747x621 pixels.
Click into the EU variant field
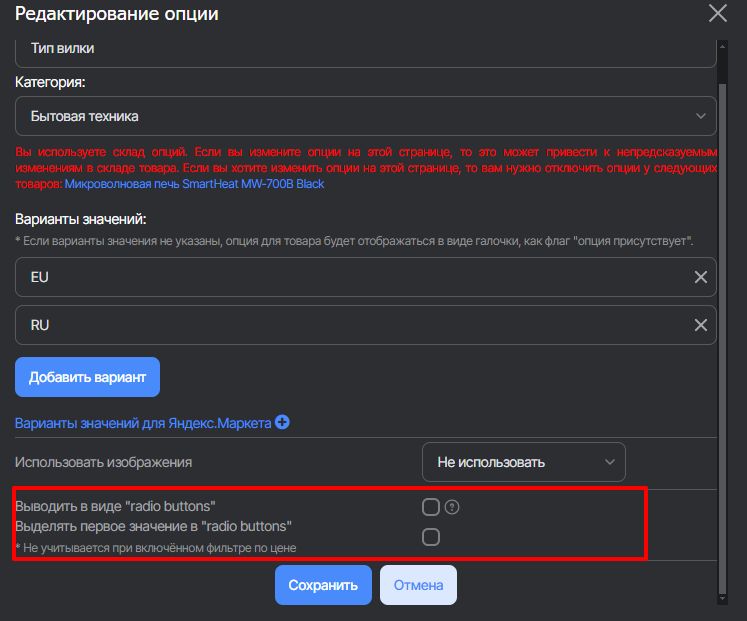(x=350, y=277)
